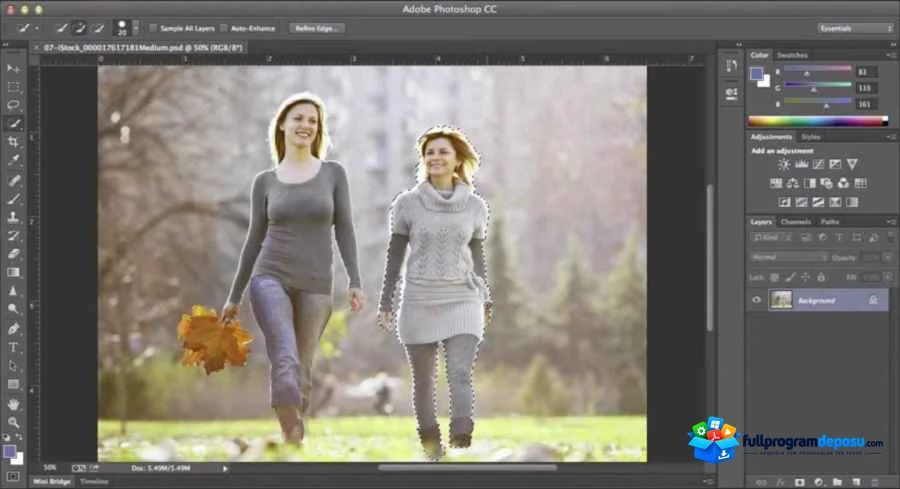This screenshot has height=489, width=900.
Task: Hide the Background layer with eye icon
Action: pyautogui.click(x=757, y=300)
